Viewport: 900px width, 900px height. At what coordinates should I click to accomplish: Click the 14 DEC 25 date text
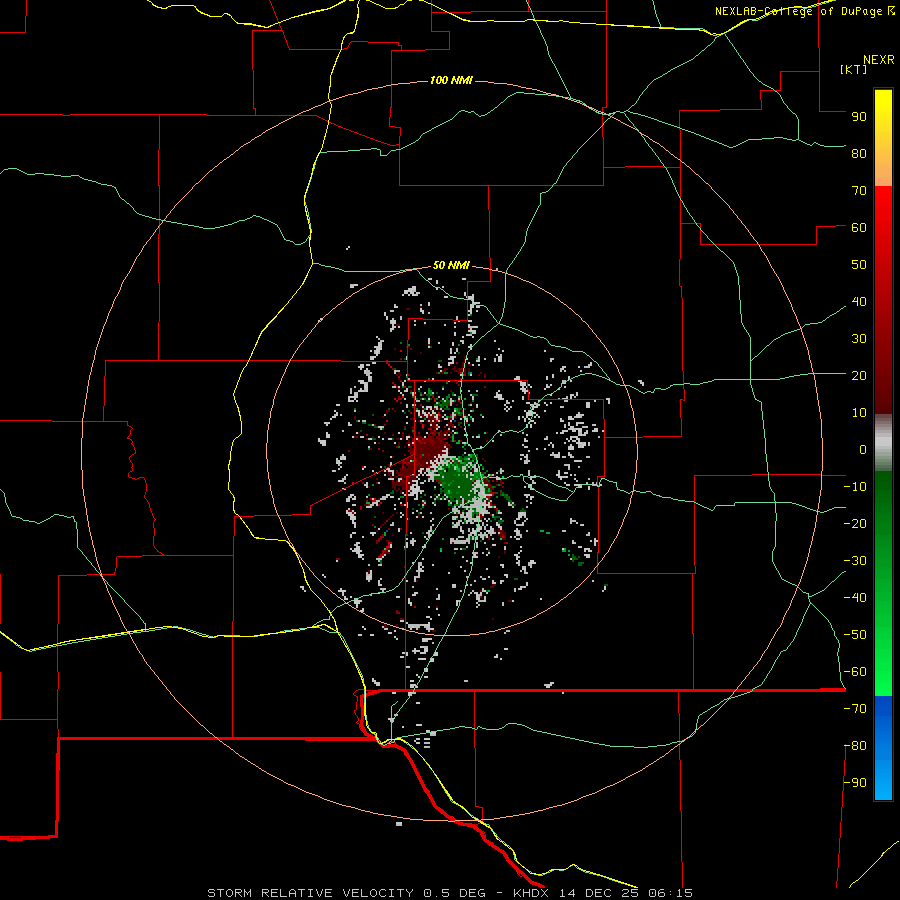tap(599, 893)
